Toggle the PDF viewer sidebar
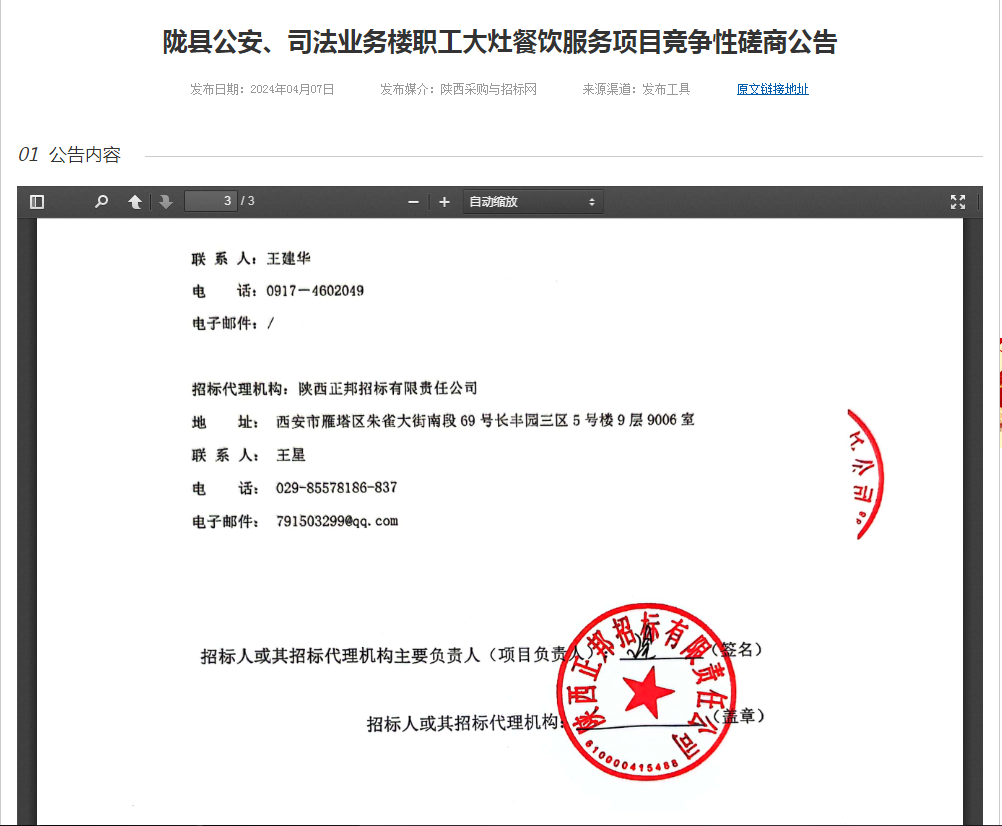1002x826 pixels. [37, 202]
